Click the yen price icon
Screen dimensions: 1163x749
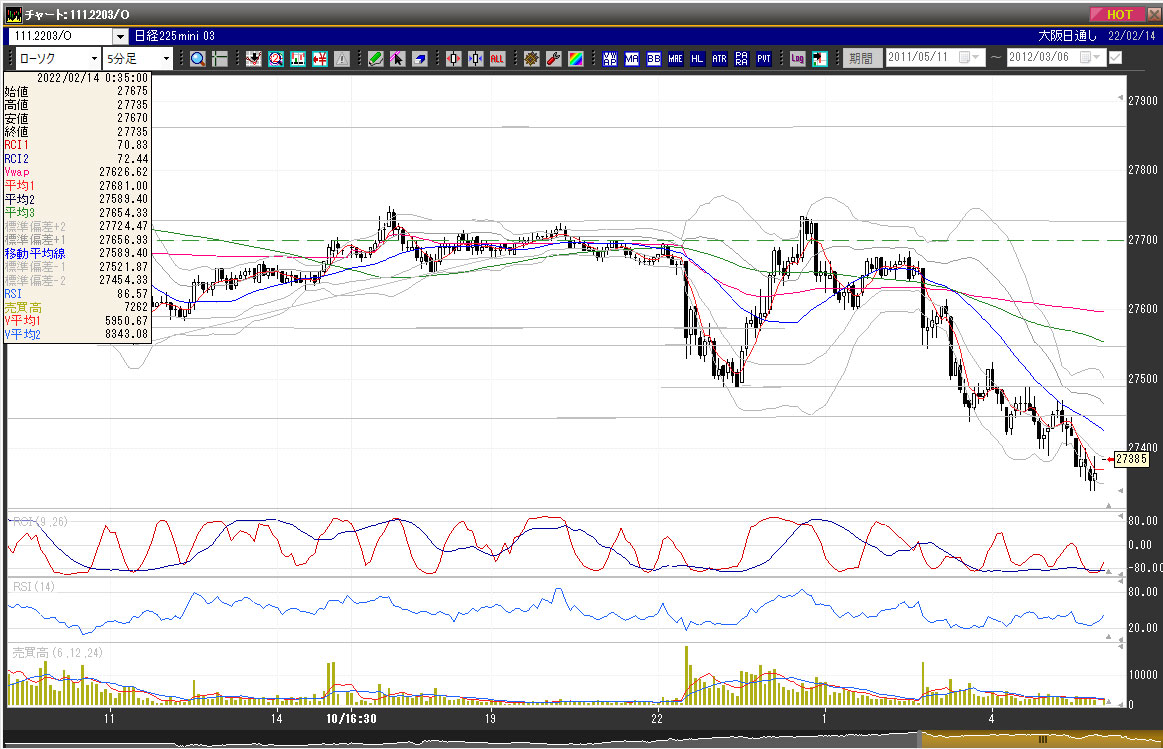click(320, 59)
